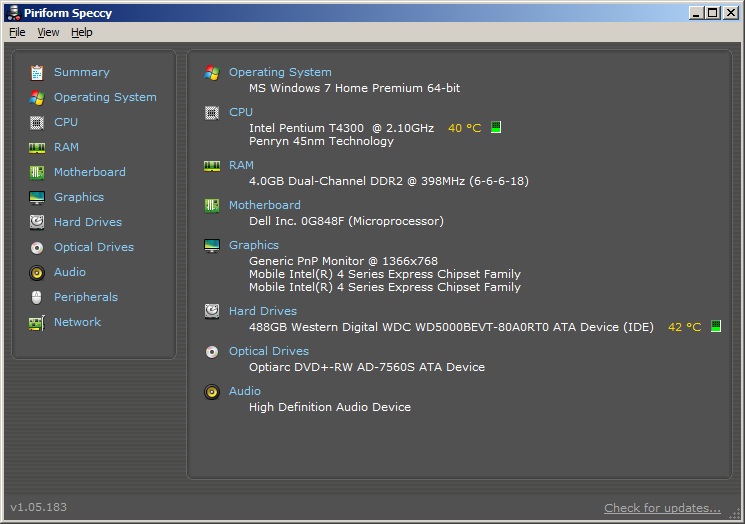The width and height of the screenshot is (745, 524).
Task: Click the Speccy app icon in title bar
Action: pyautogui.click(x=14, y=13)
